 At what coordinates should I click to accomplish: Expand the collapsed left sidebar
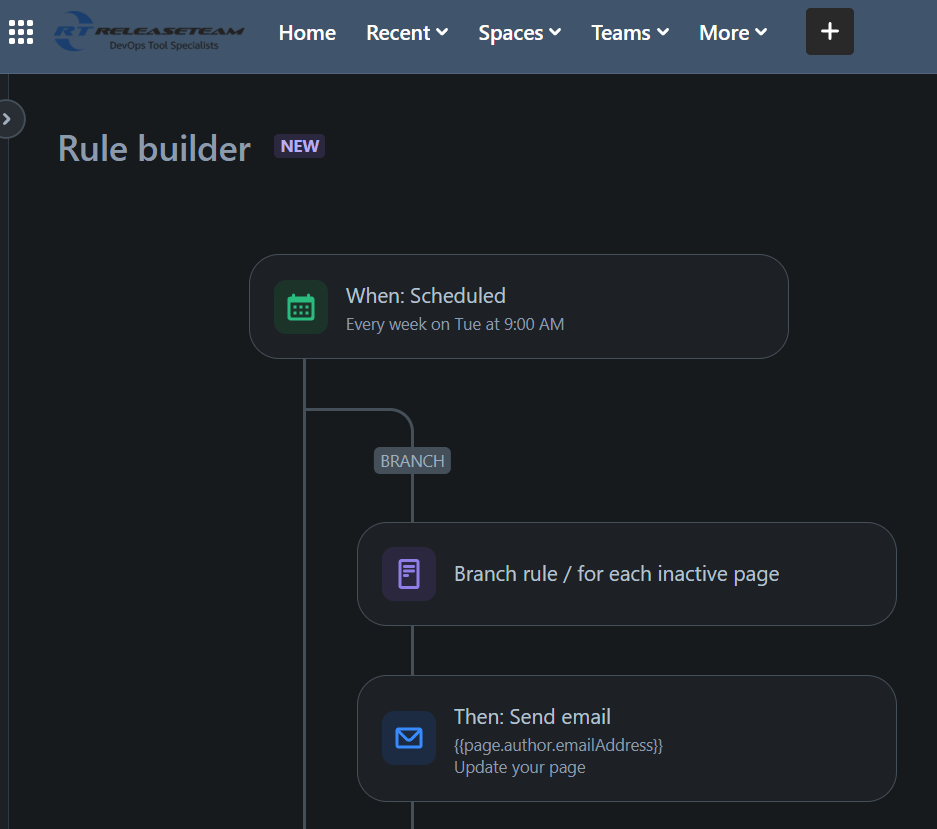coord(8,119)
